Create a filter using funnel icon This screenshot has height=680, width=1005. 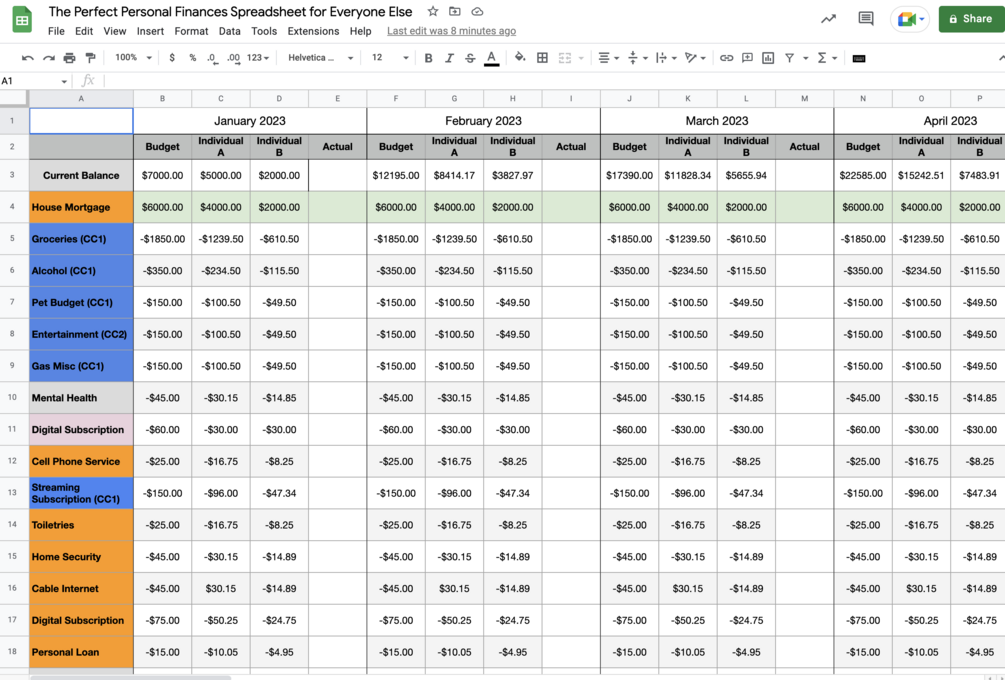pyautogui.click(x=790, y=58)
